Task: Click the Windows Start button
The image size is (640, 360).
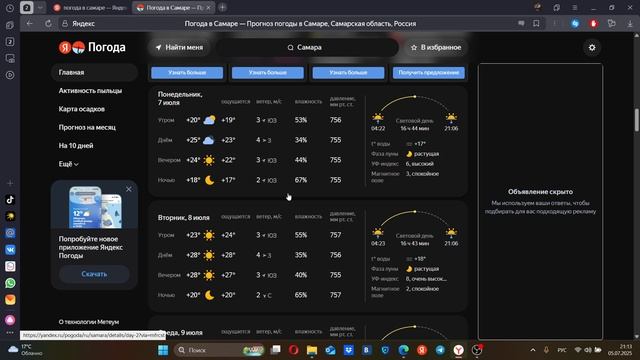Action: tap(163, 350)
